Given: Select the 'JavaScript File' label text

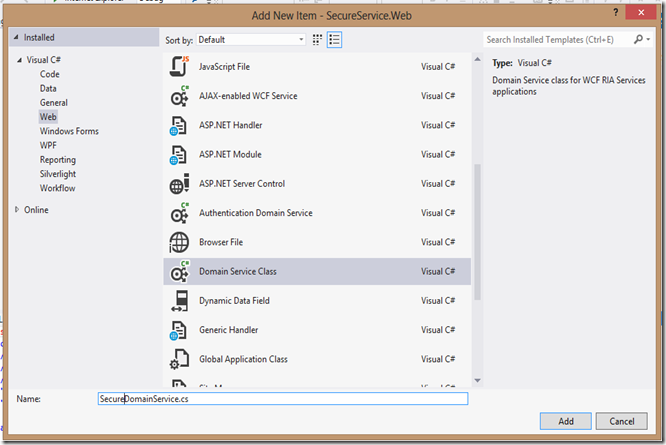Looking at the screenshot, I should 224,67.
